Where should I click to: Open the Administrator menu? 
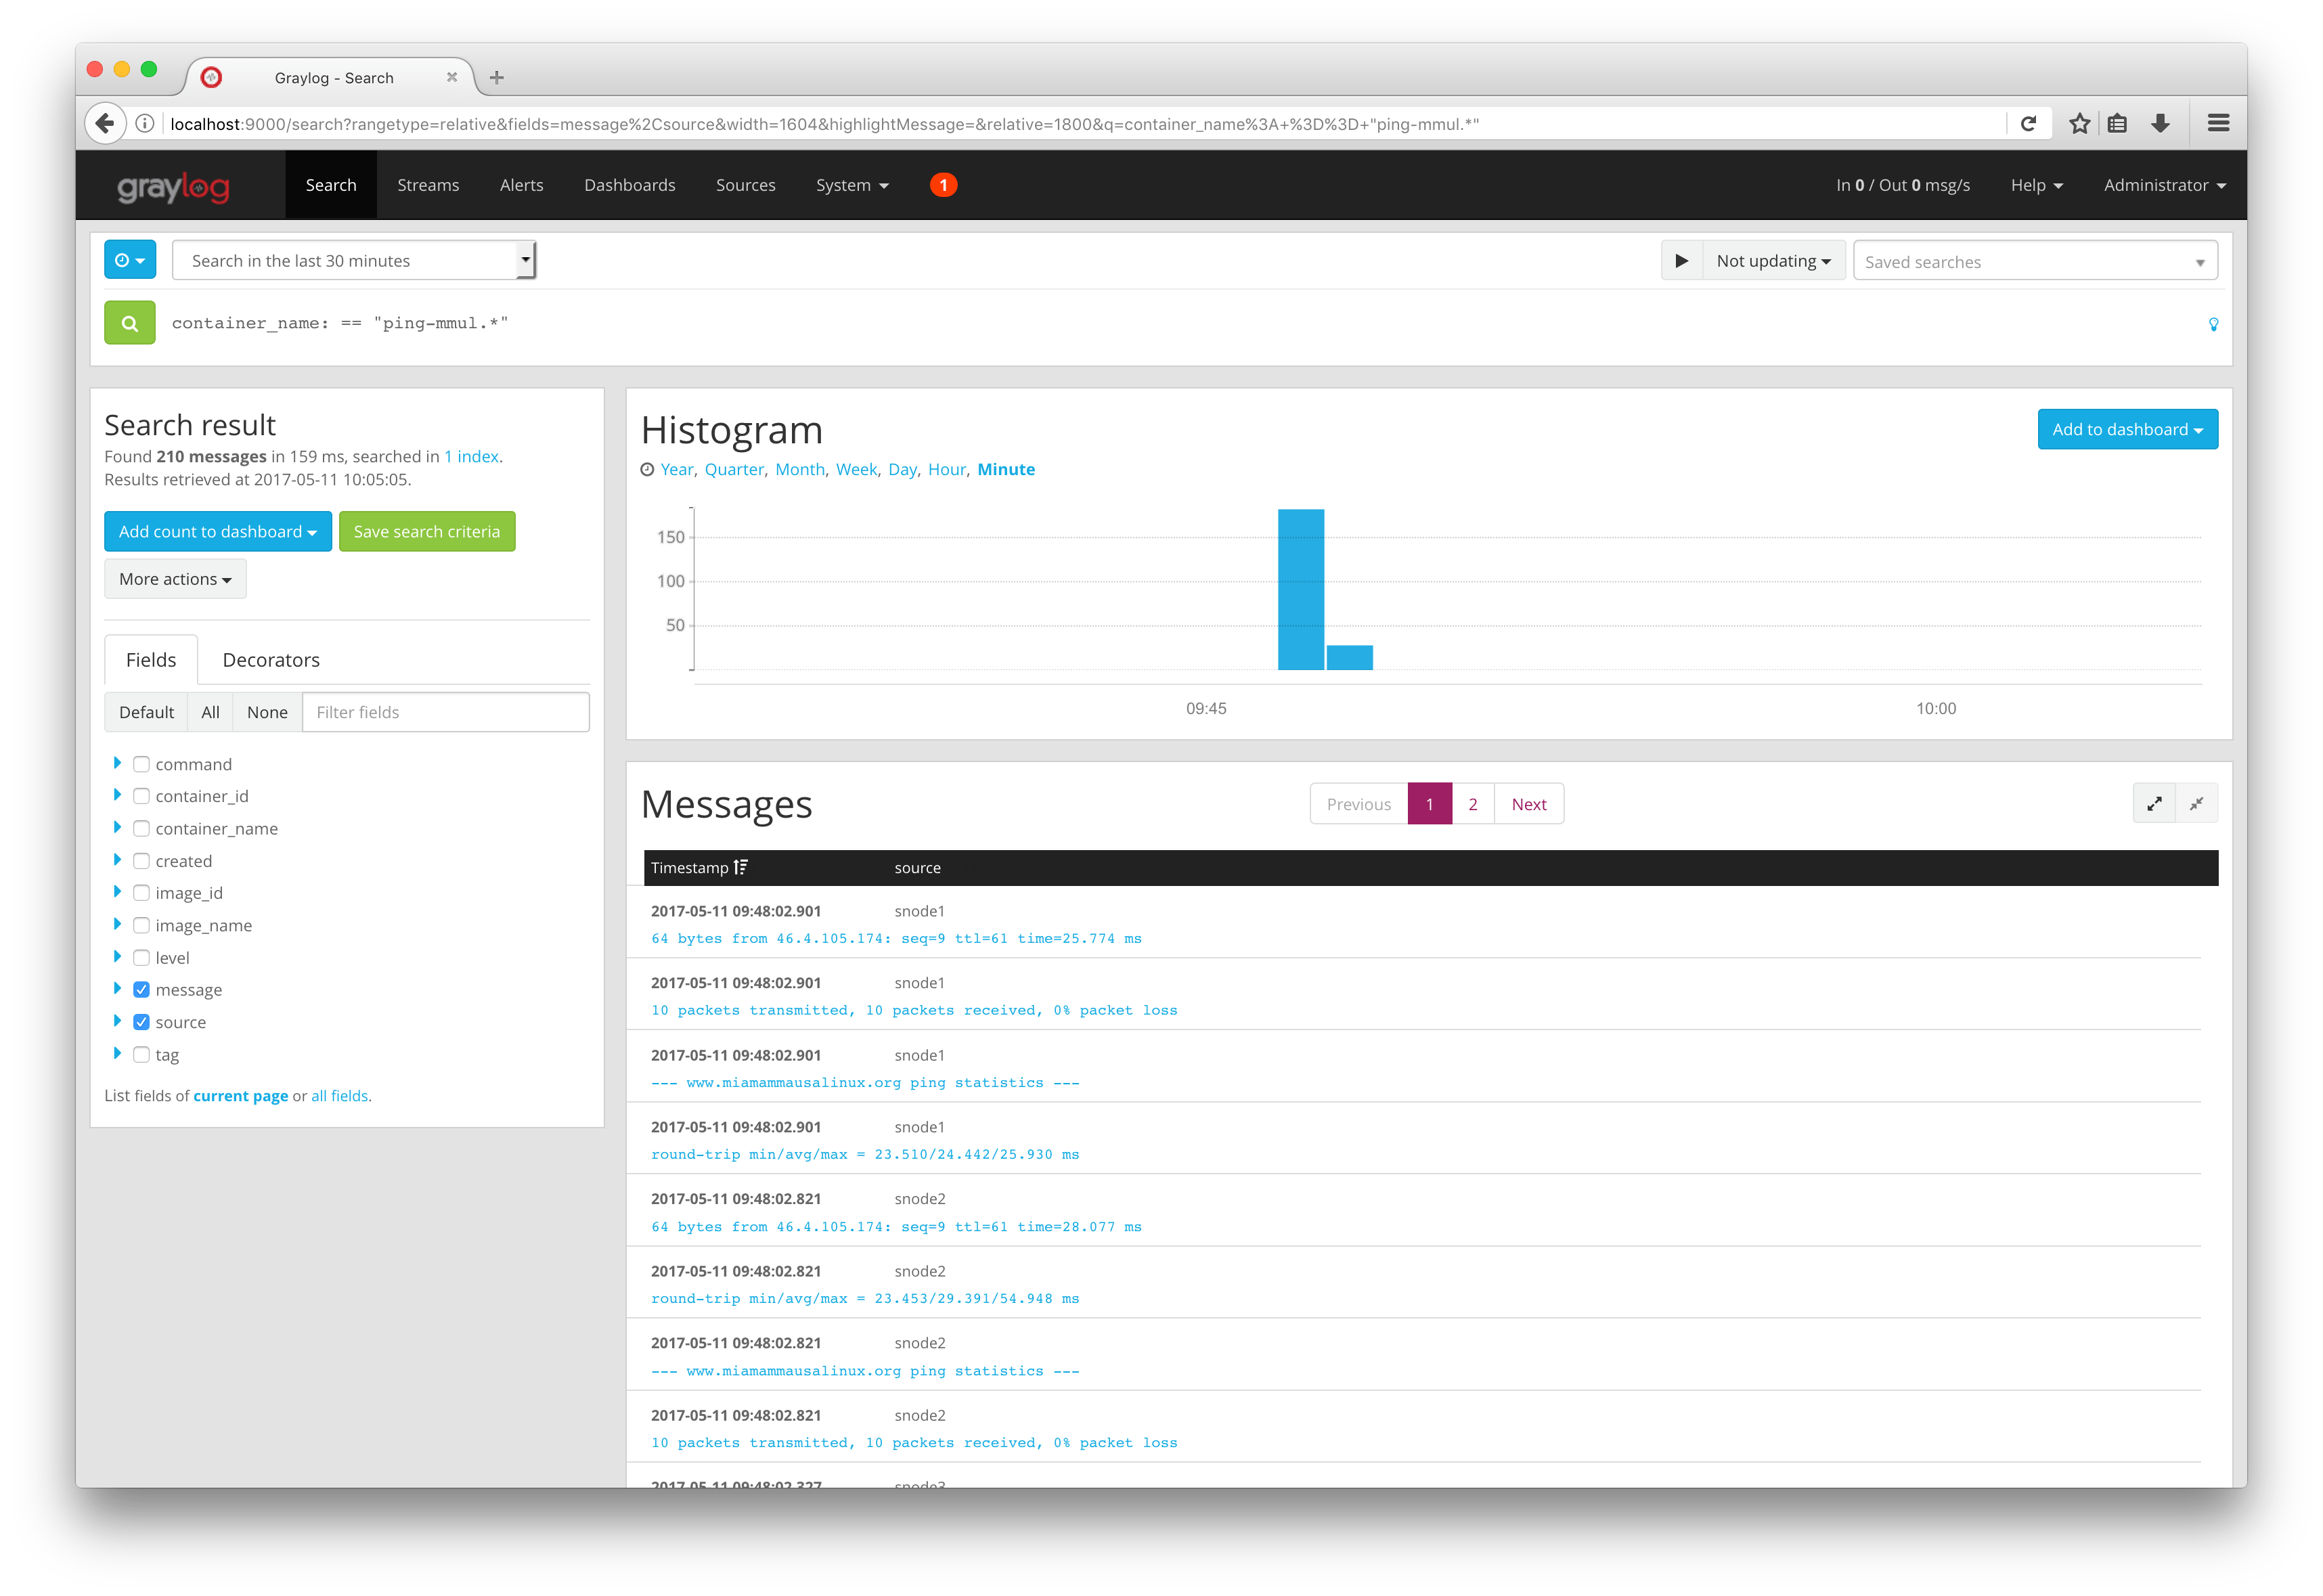coord(2164,185)
